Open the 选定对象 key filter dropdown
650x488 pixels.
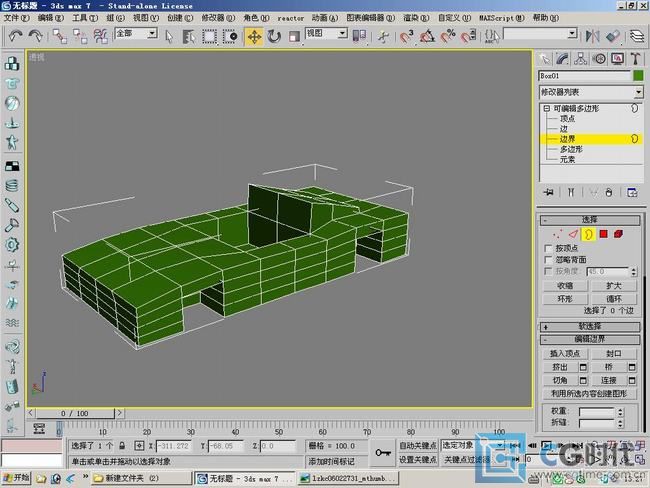pos(473,446)
